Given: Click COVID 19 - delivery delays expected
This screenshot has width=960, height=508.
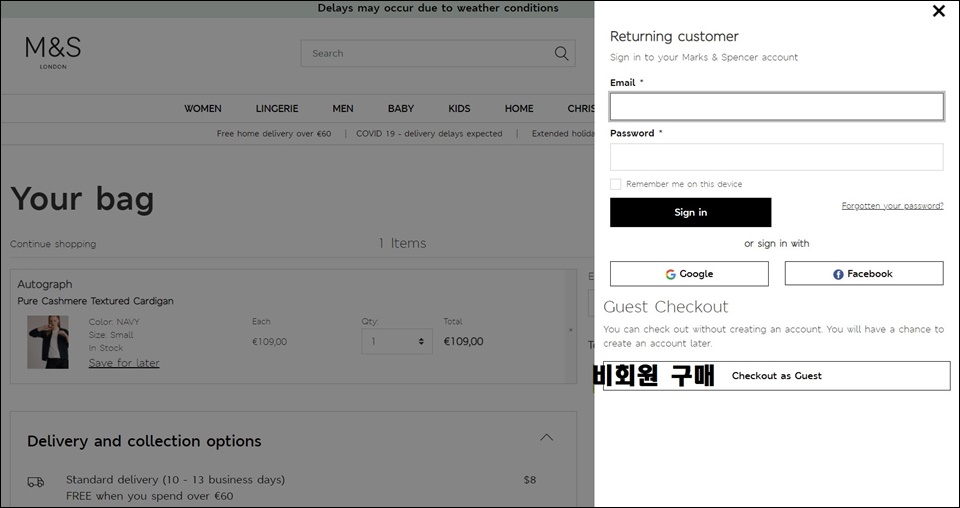Looking at the screenshot, I should 429,133.
